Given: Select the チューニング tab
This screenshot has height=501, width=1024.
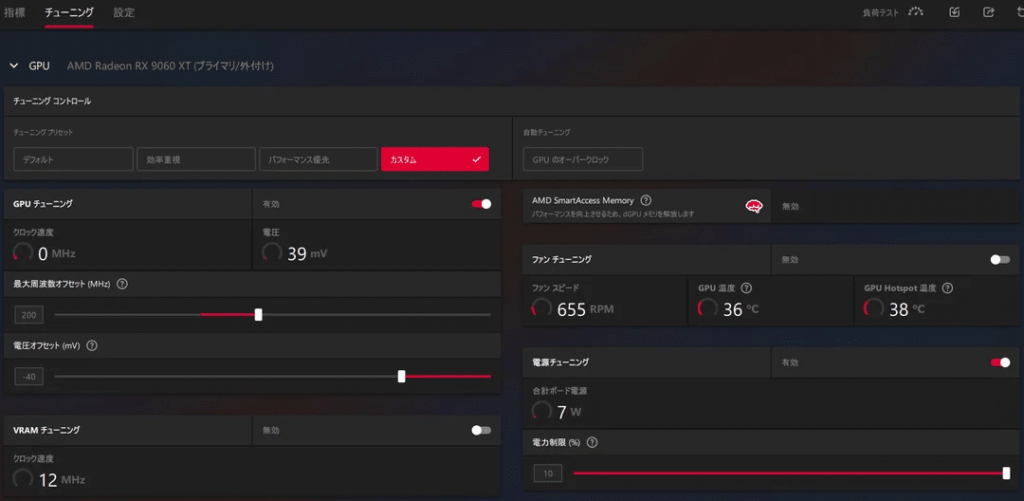Looking at the screenshot, I should (69, 12).
